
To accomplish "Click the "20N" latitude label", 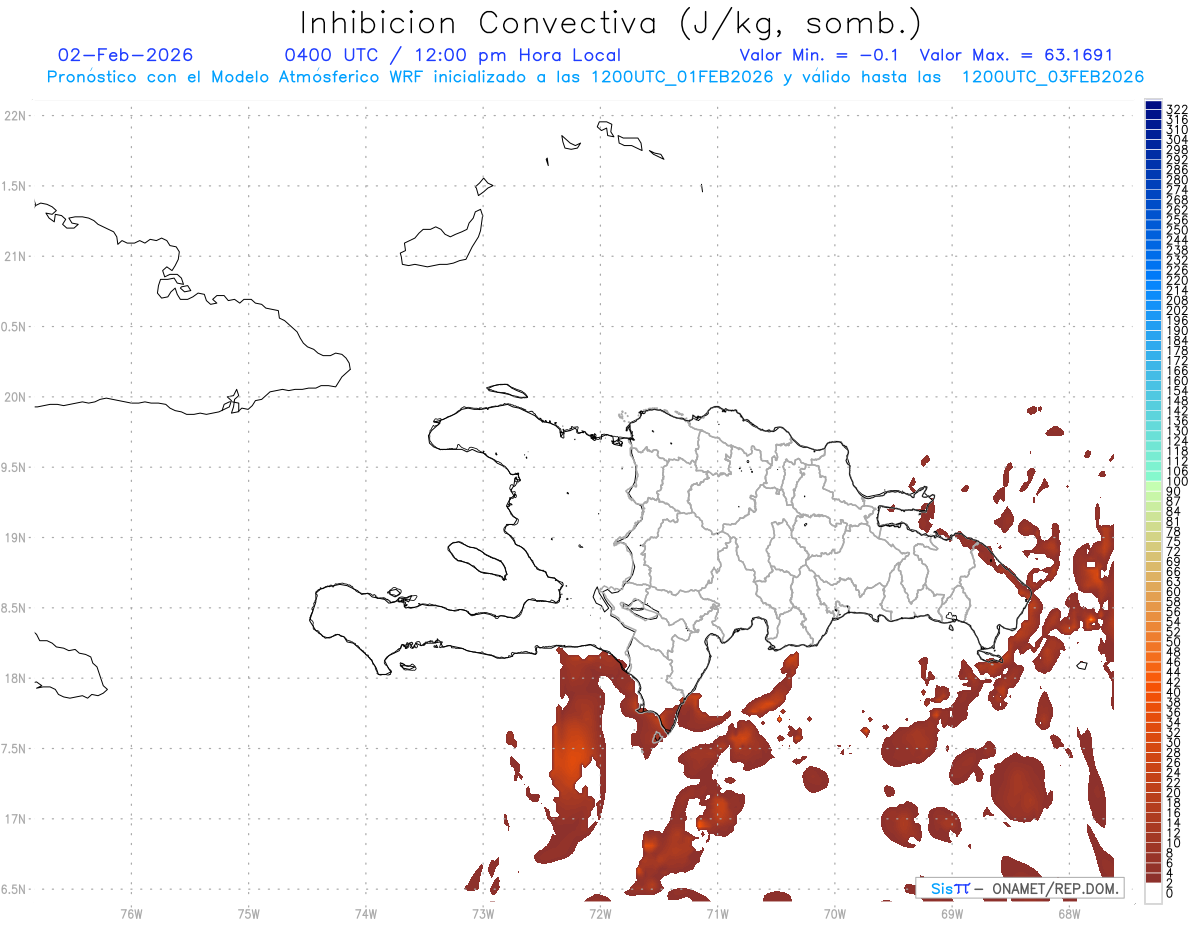I will [14, 397].
